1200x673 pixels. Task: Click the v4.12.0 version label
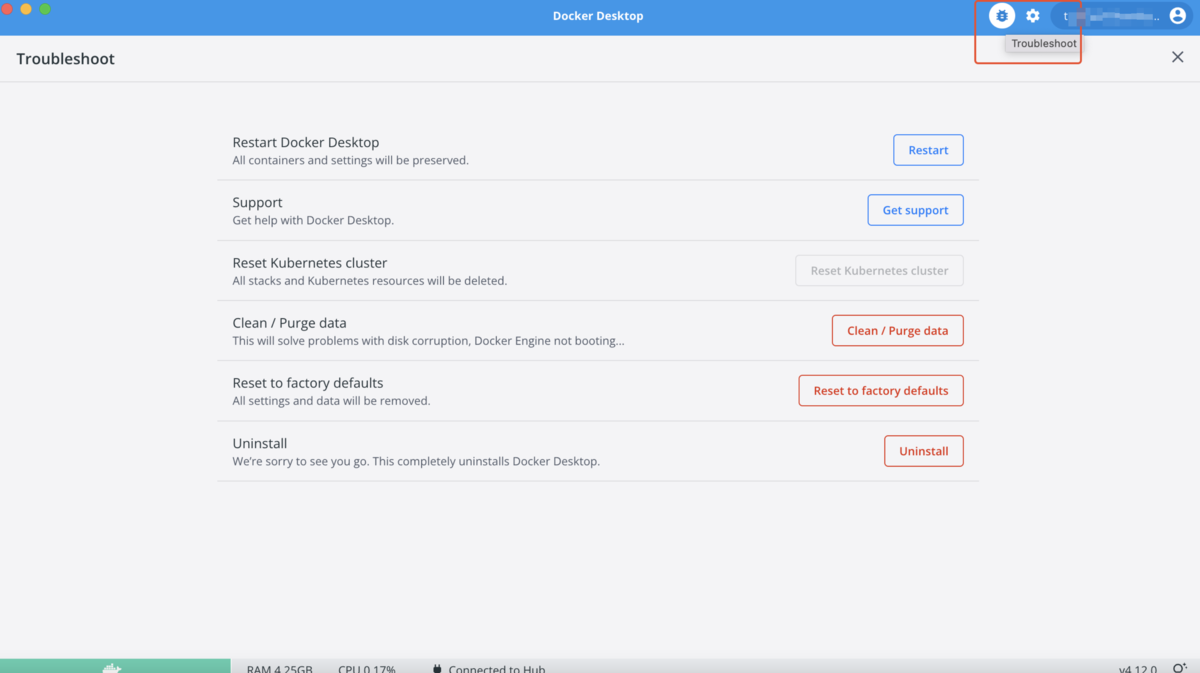(x=1138, y=669)
